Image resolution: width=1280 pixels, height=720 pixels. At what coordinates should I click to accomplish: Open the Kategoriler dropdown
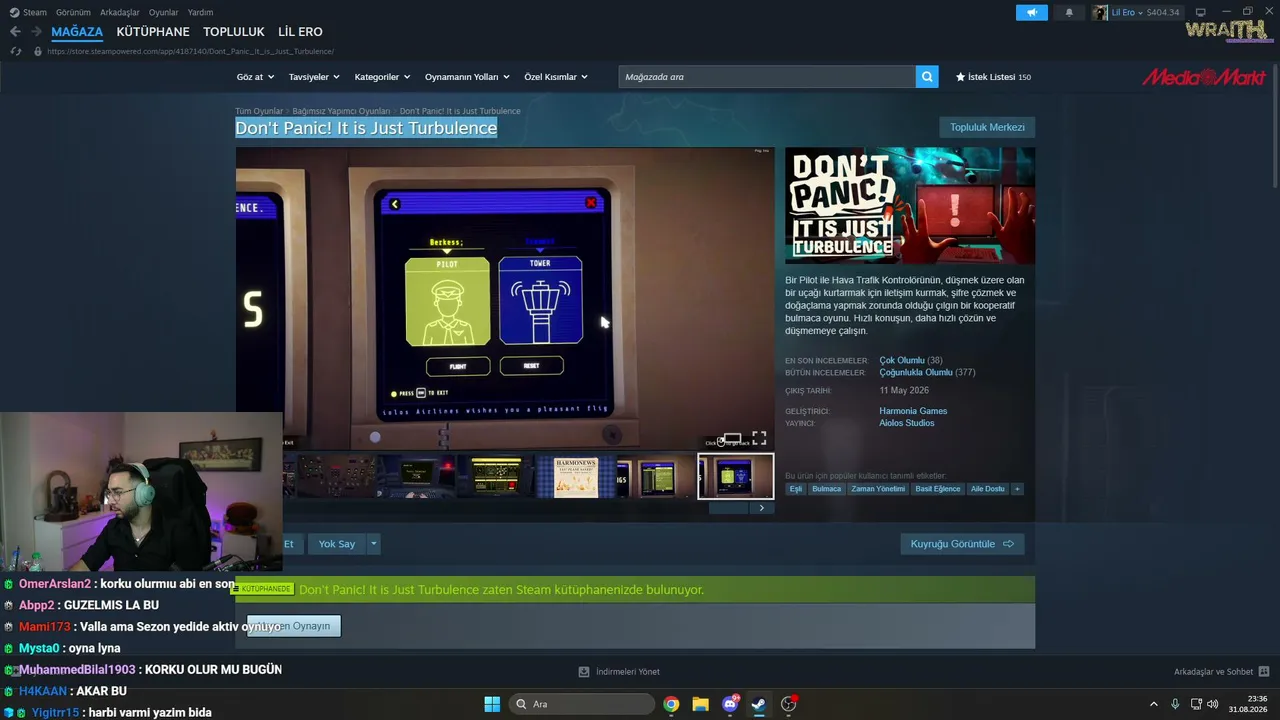click(x=383, y=77)
